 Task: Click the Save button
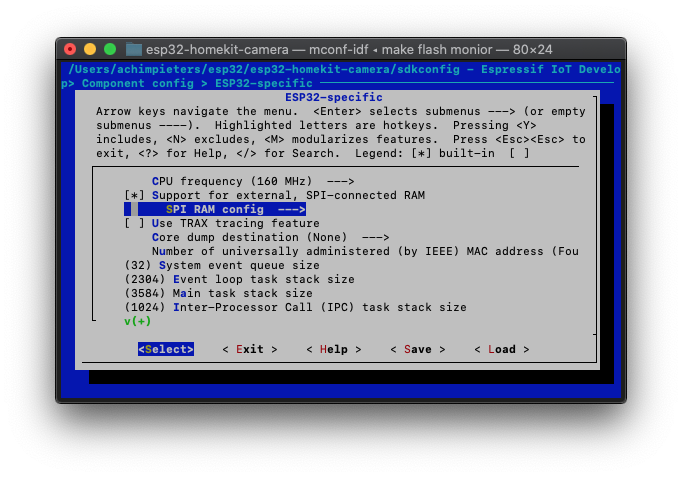pos(418,349)
